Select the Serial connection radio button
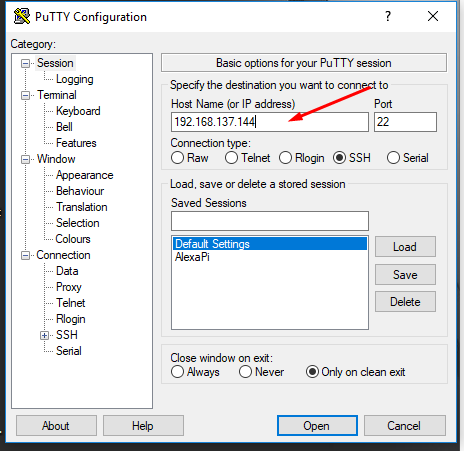 pyautogui.click(x=393, y=158)
